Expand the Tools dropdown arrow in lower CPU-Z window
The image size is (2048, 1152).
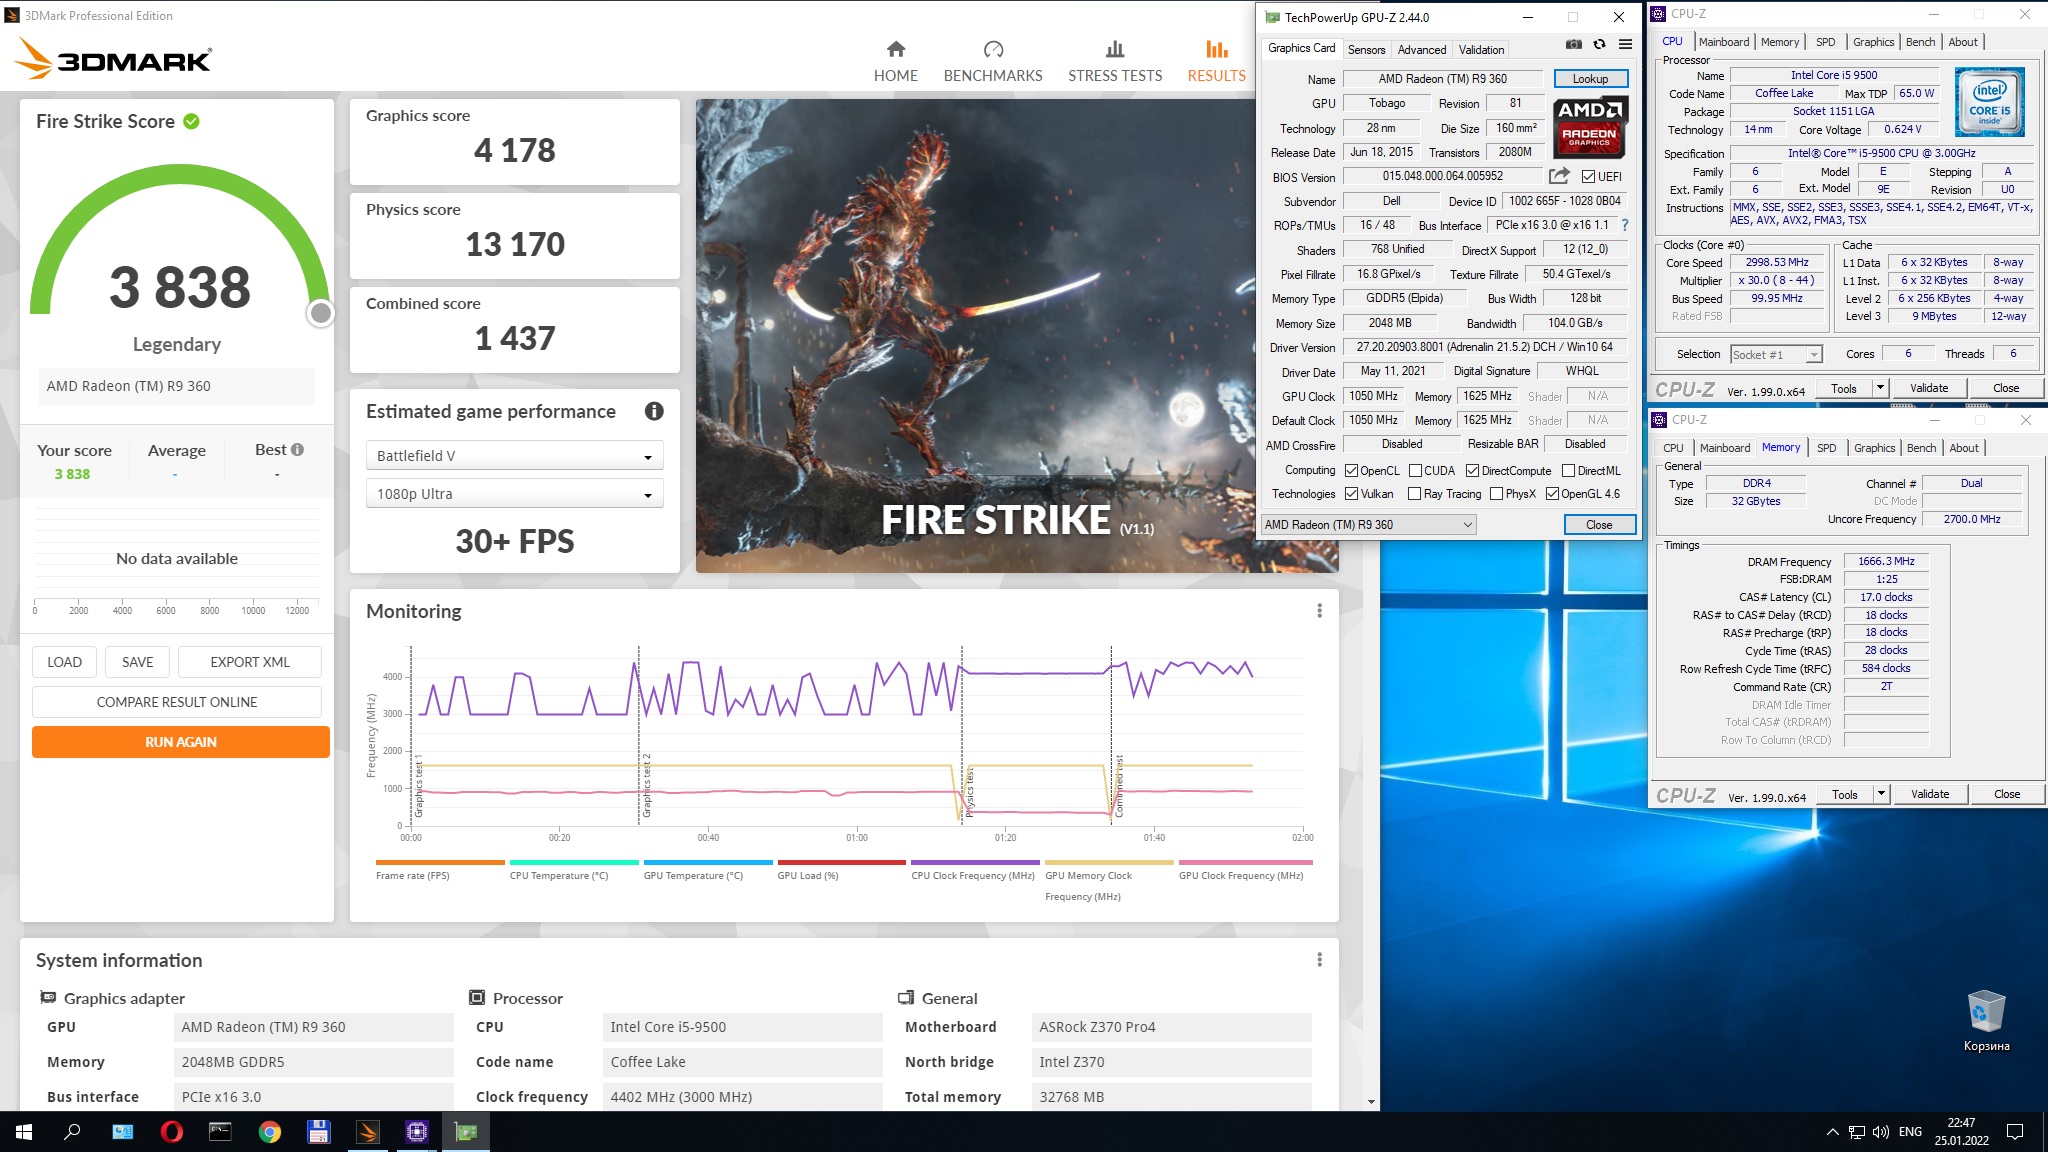tap(1881, 794)
